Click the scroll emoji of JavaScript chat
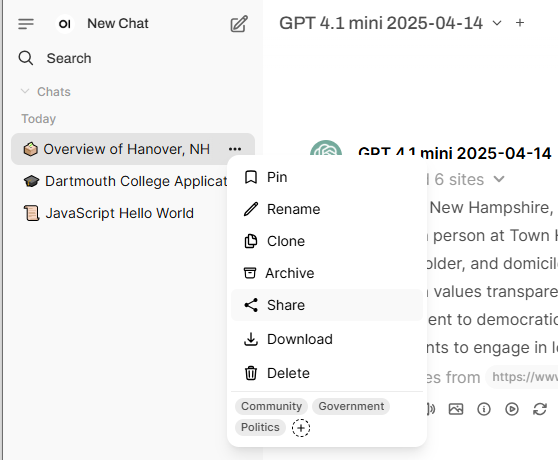558x460 pixels. (x=31, y=213)
